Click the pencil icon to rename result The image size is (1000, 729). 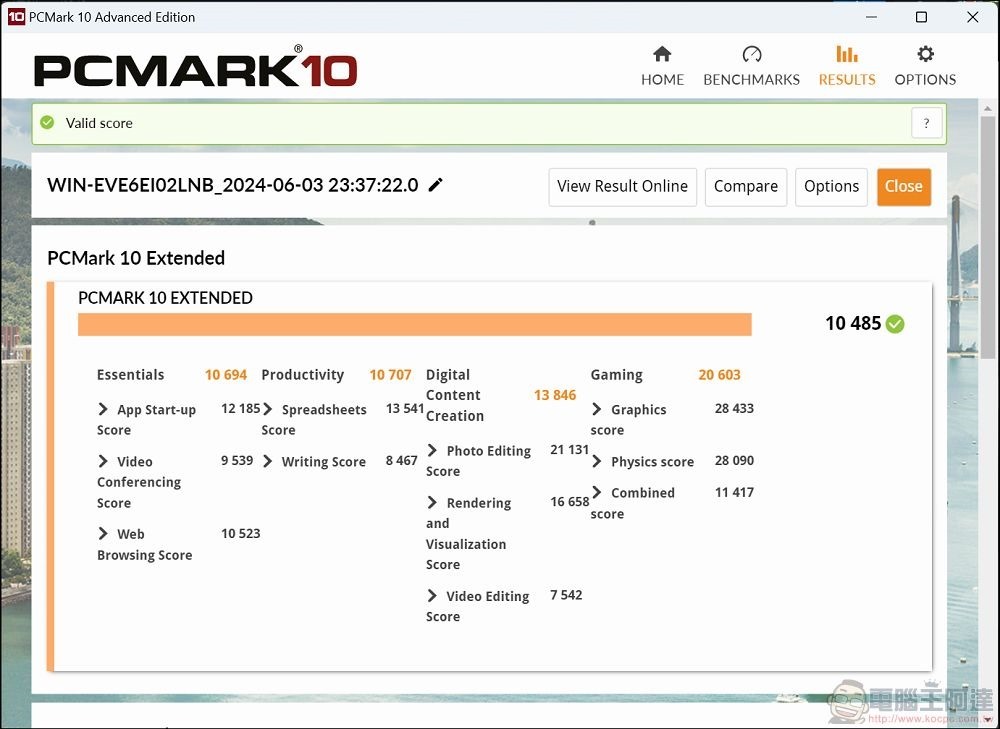point(436,185)
